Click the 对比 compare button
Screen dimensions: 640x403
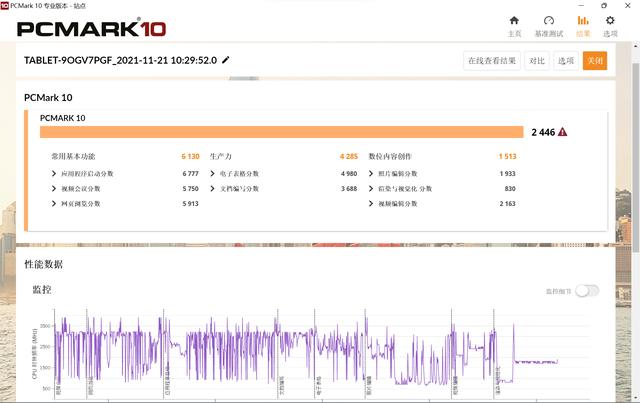[537, 60]
